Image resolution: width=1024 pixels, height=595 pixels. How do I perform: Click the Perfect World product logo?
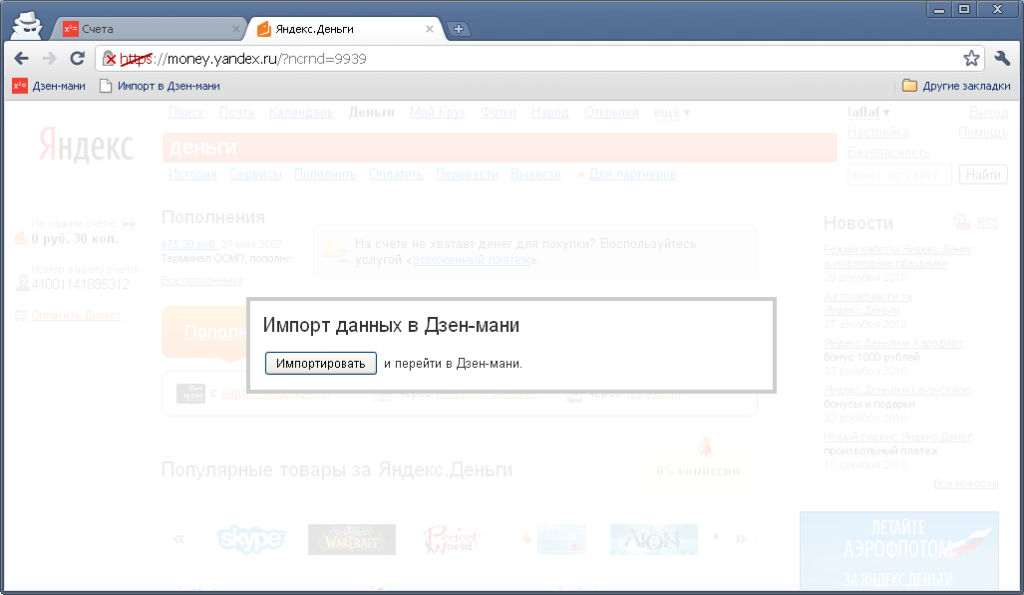click(x=451, y=539)
